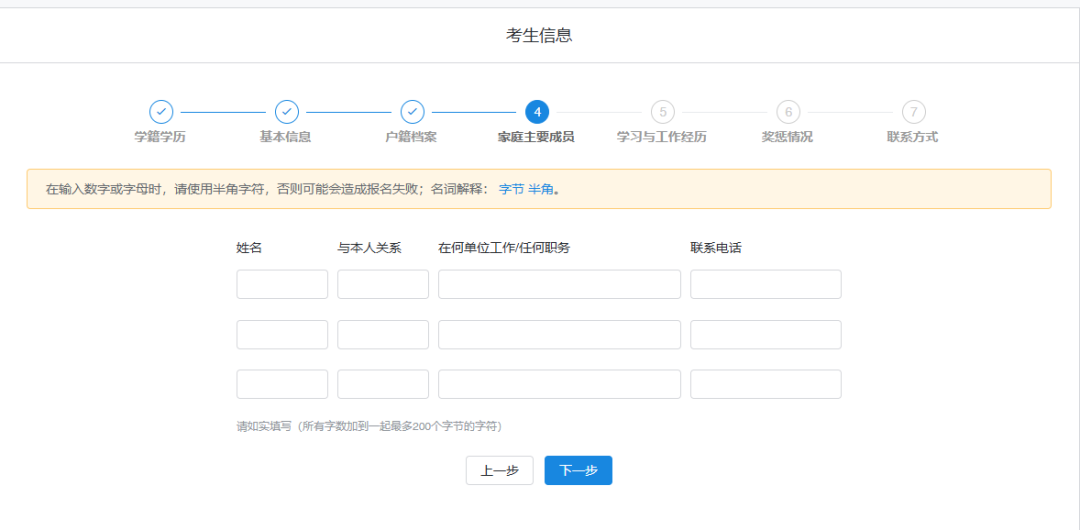This screenshot has width=1080, height=530.
Task: Open the 半角 explanation link
Action: (x=540, y=189)
